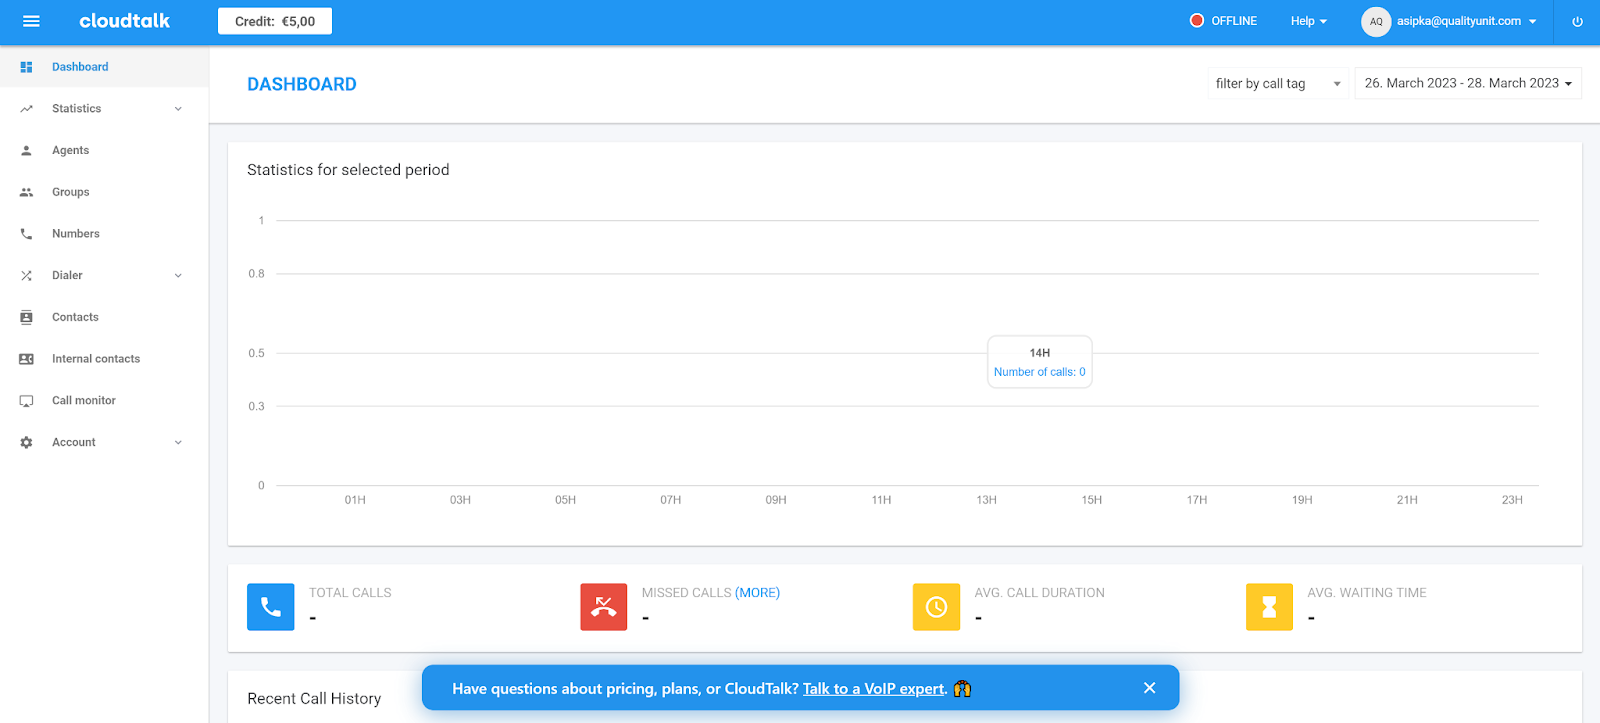Image resolution: width=1600 pixels, height=723 pixels.
Task: Click the hourglass Avg. Waiting Time icon
Action: point(1269,607)
